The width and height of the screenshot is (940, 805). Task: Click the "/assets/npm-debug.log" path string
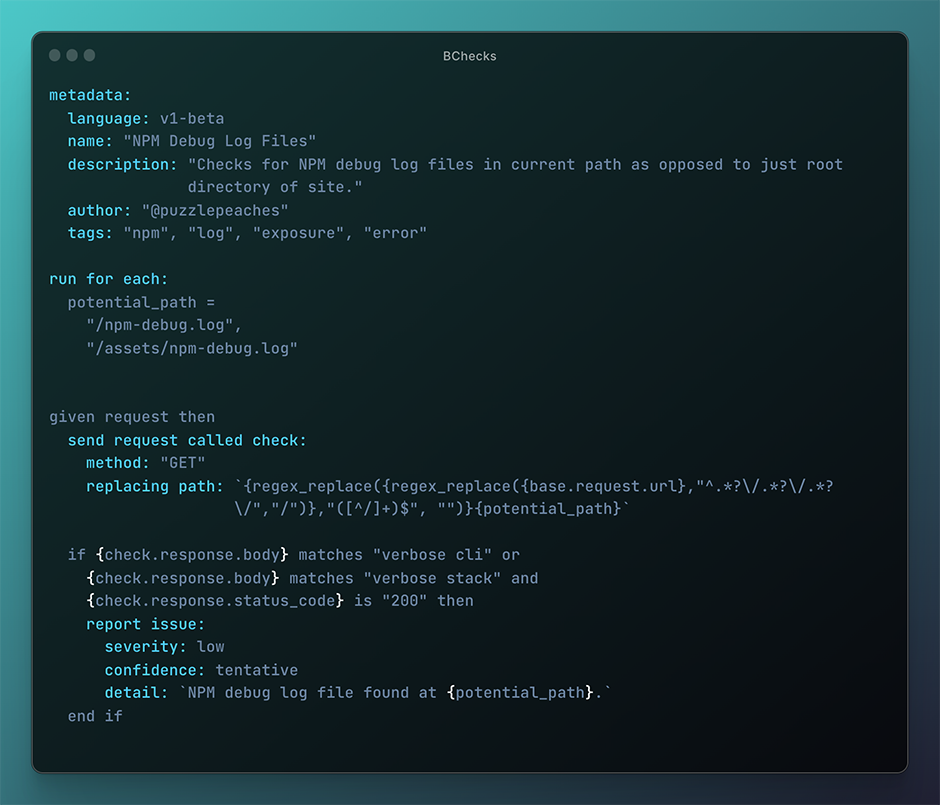pyautogui.click(x=192, y=348)
